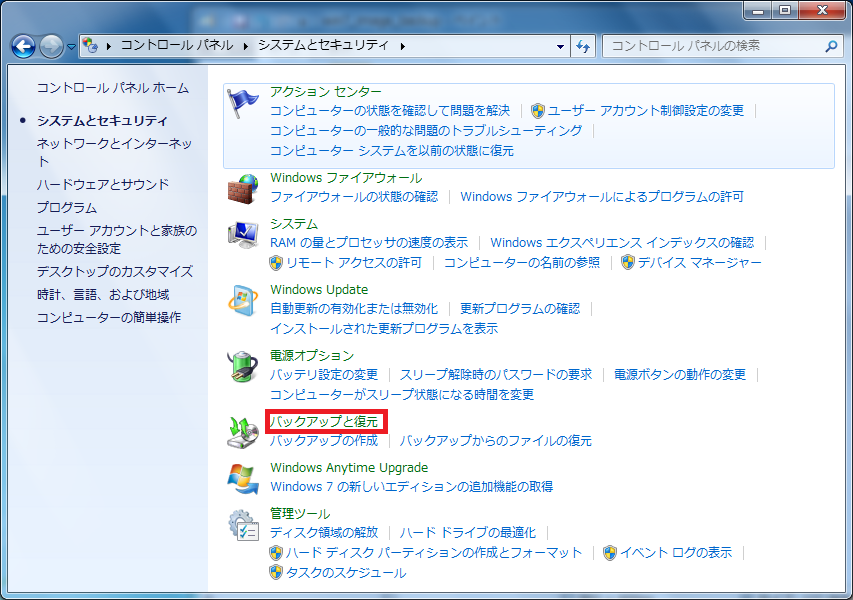Click システムとセキュリティ breadcrumb in address bar
853x600 pixels.
coord(324,45)
